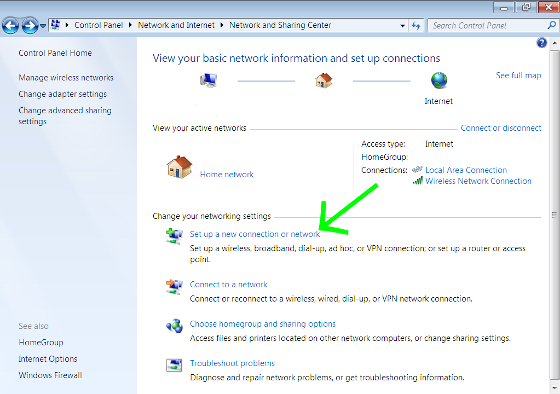The height and width of the screenshot is (394, 560).
Task: Restore down the Control Panel window
Action: [526, 7]
